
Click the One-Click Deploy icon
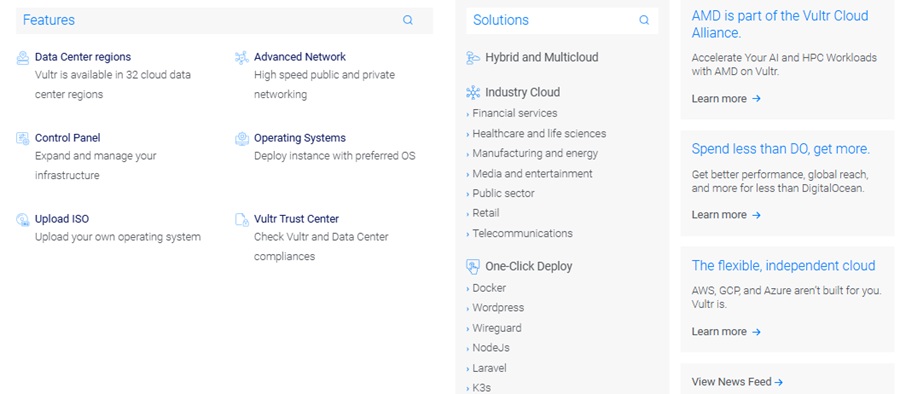pyautogui.click(x=473, y=266)
